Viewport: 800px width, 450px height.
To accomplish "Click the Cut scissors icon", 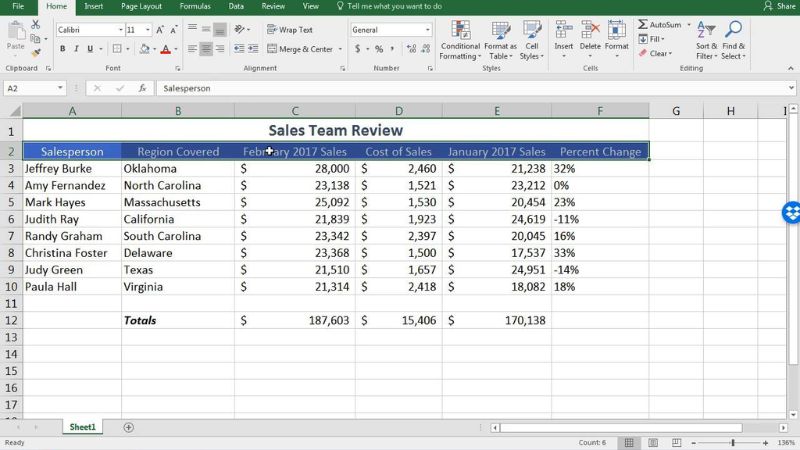I will (x=37, y=24).
